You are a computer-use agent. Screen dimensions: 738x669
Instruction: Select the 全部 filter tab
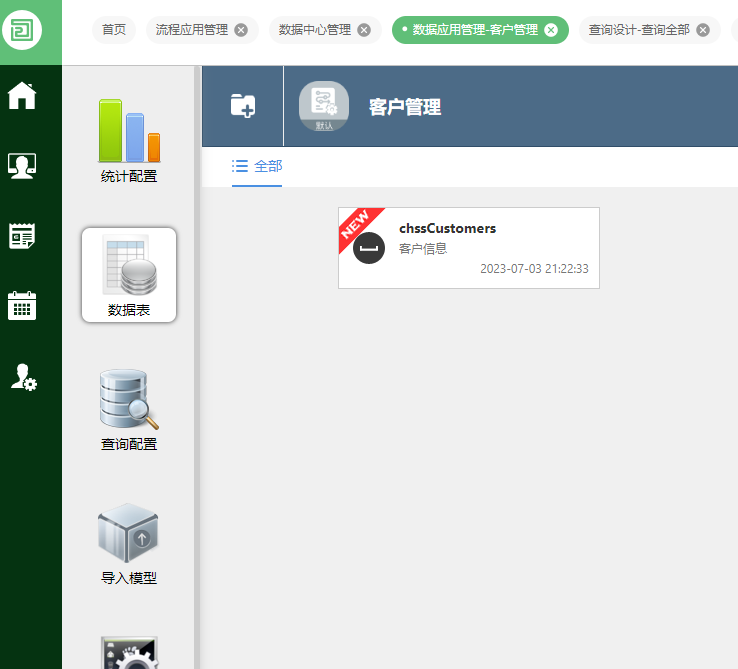tap(257, 166)
